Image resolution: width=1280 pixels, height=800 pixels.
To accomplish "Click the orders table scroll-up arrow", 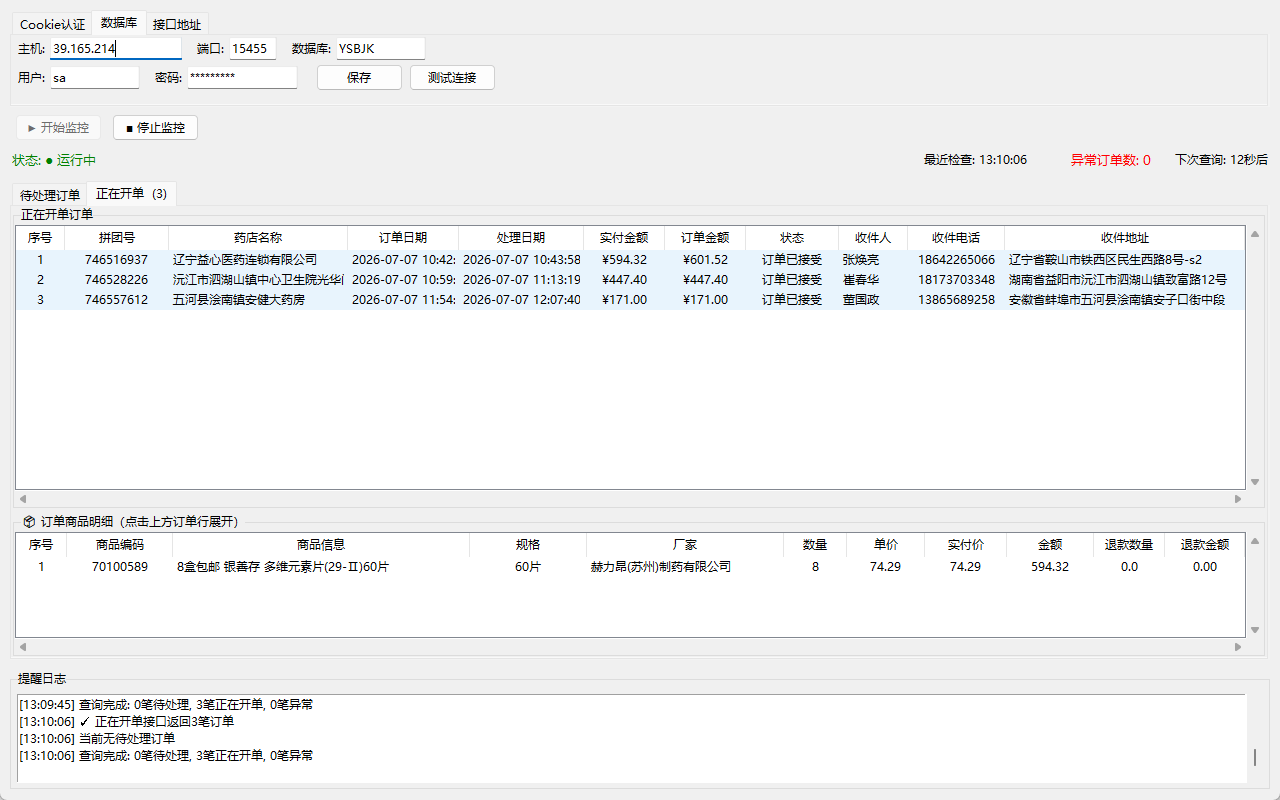I will click(x=1255, y=234).
